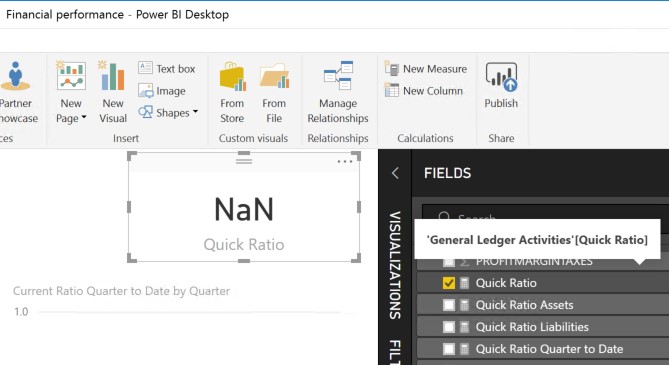Get custom visual From Store
Screen dimensions: 669x365
232,93
